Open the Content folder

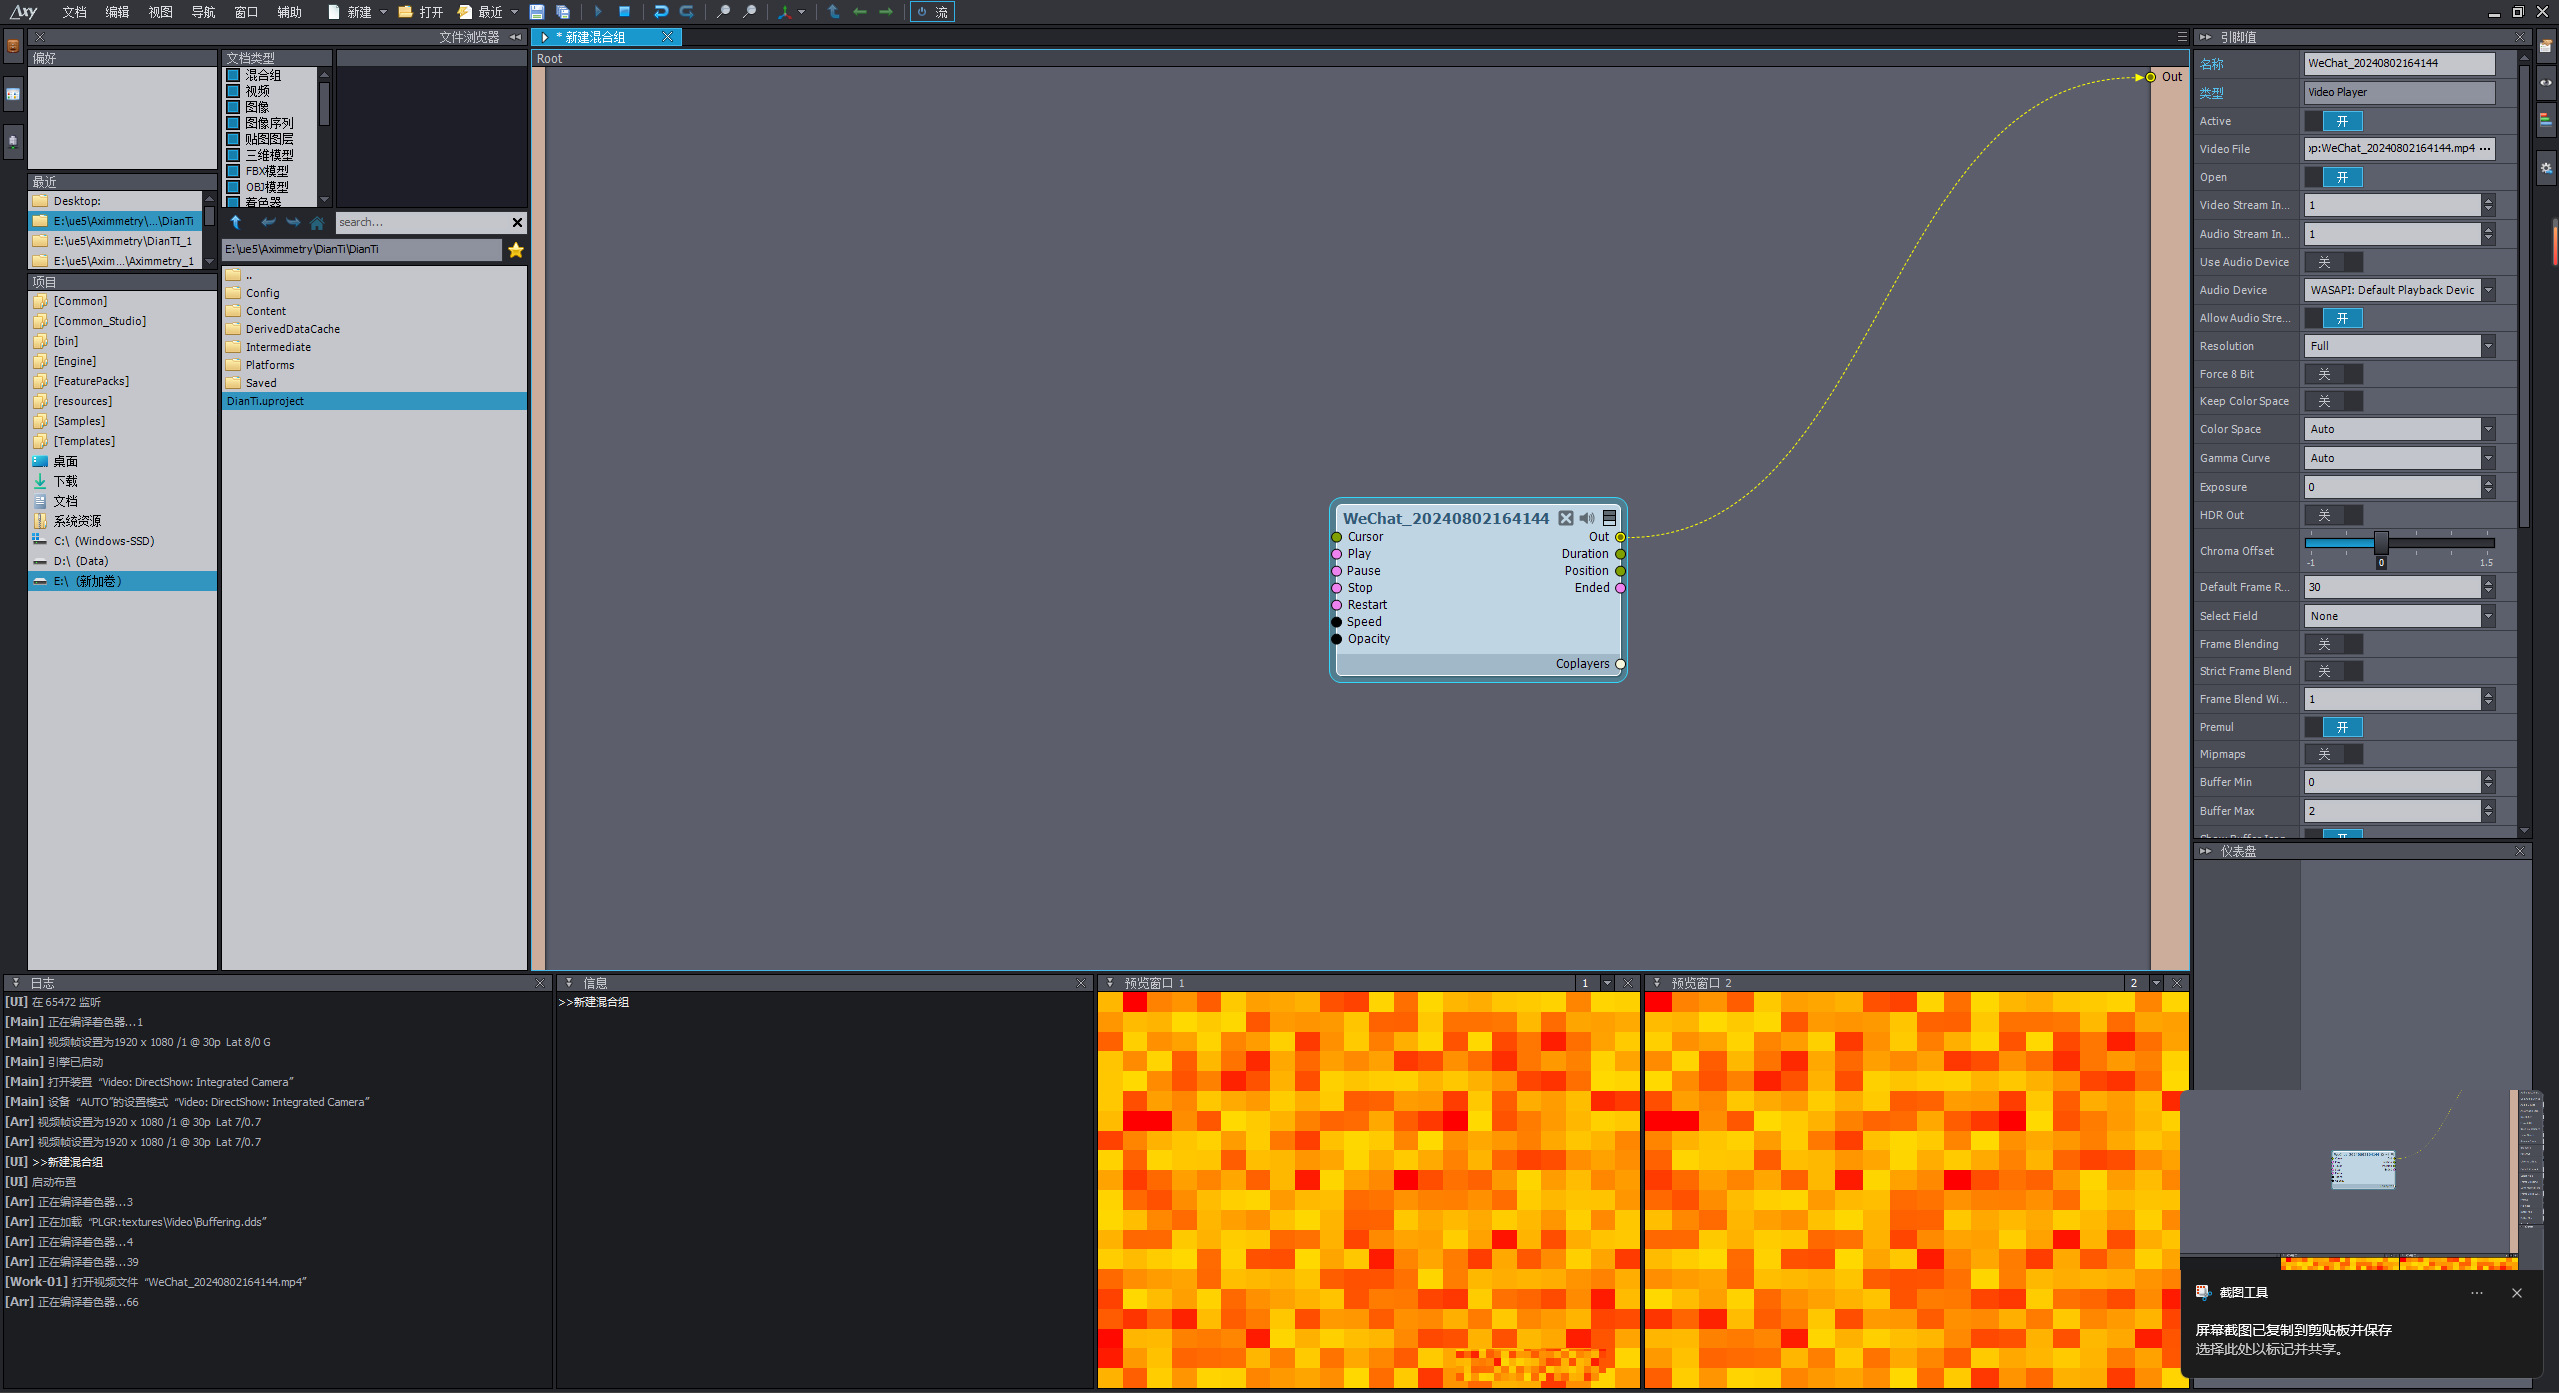tap(374, 311)
